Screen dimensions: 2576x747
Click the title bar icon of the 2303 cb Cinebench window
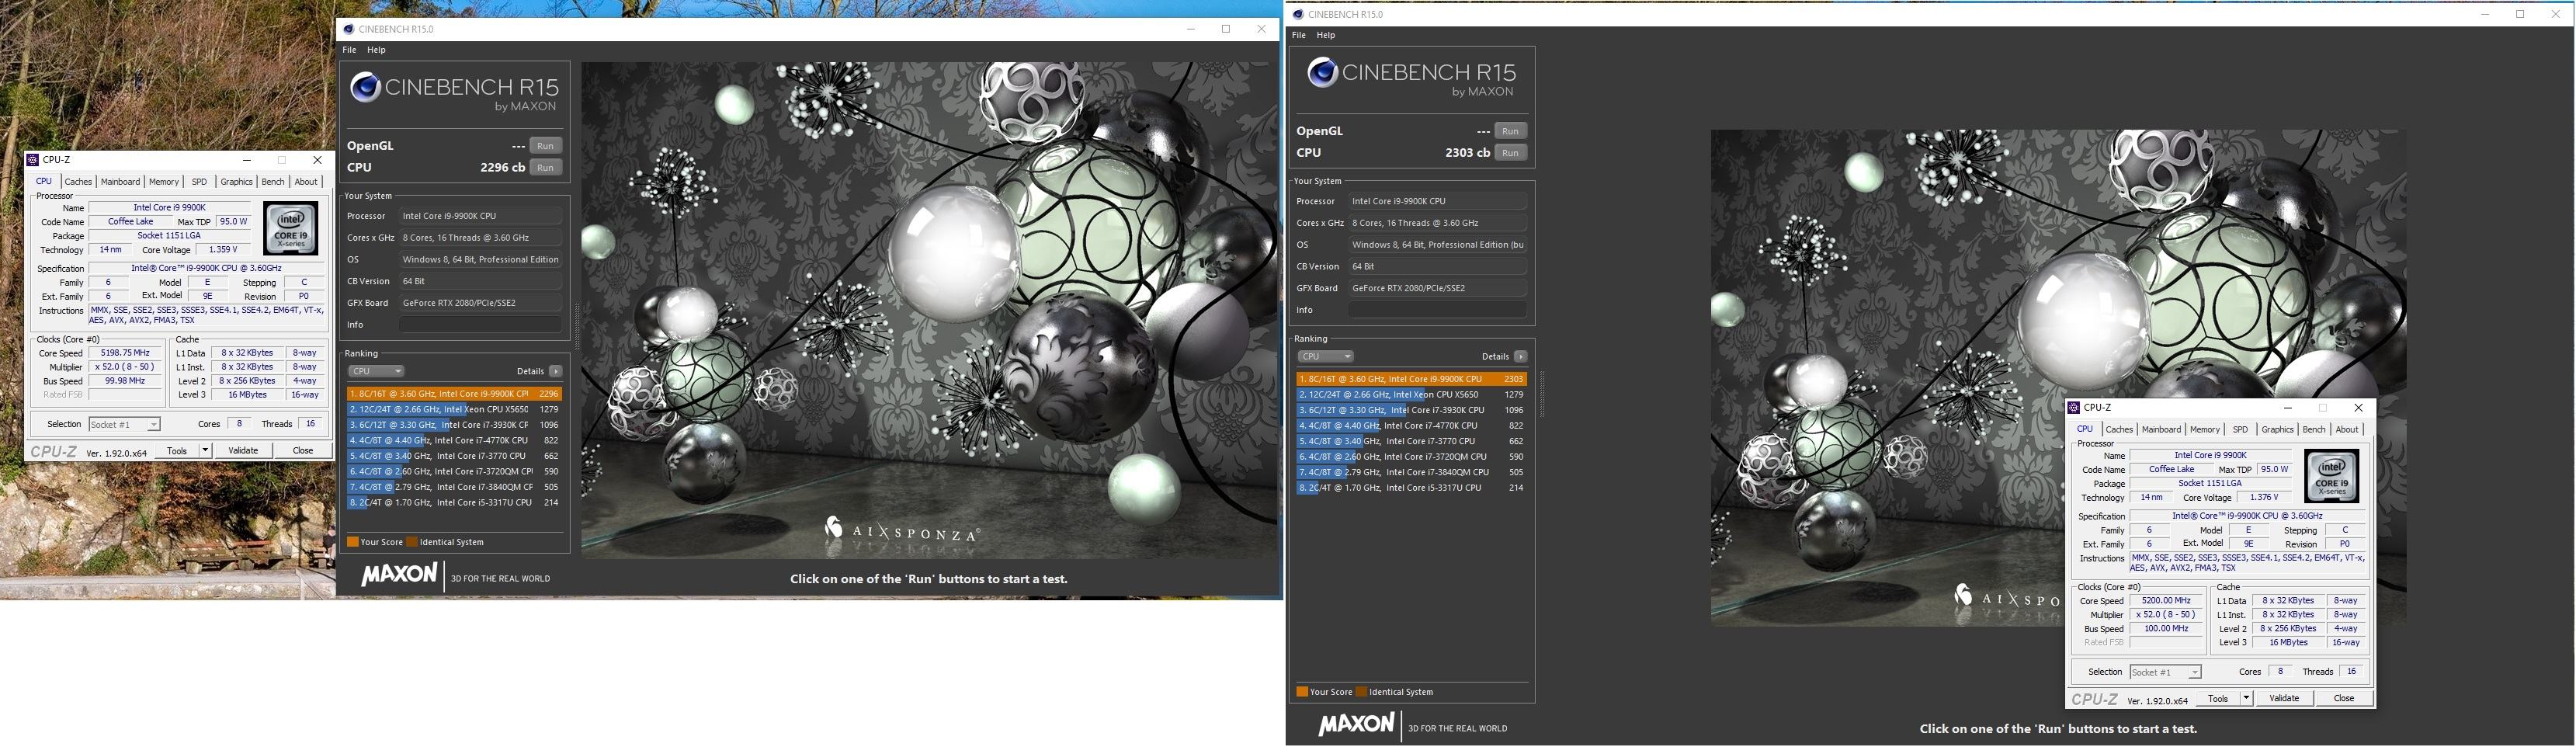[x=1298, y=14]
